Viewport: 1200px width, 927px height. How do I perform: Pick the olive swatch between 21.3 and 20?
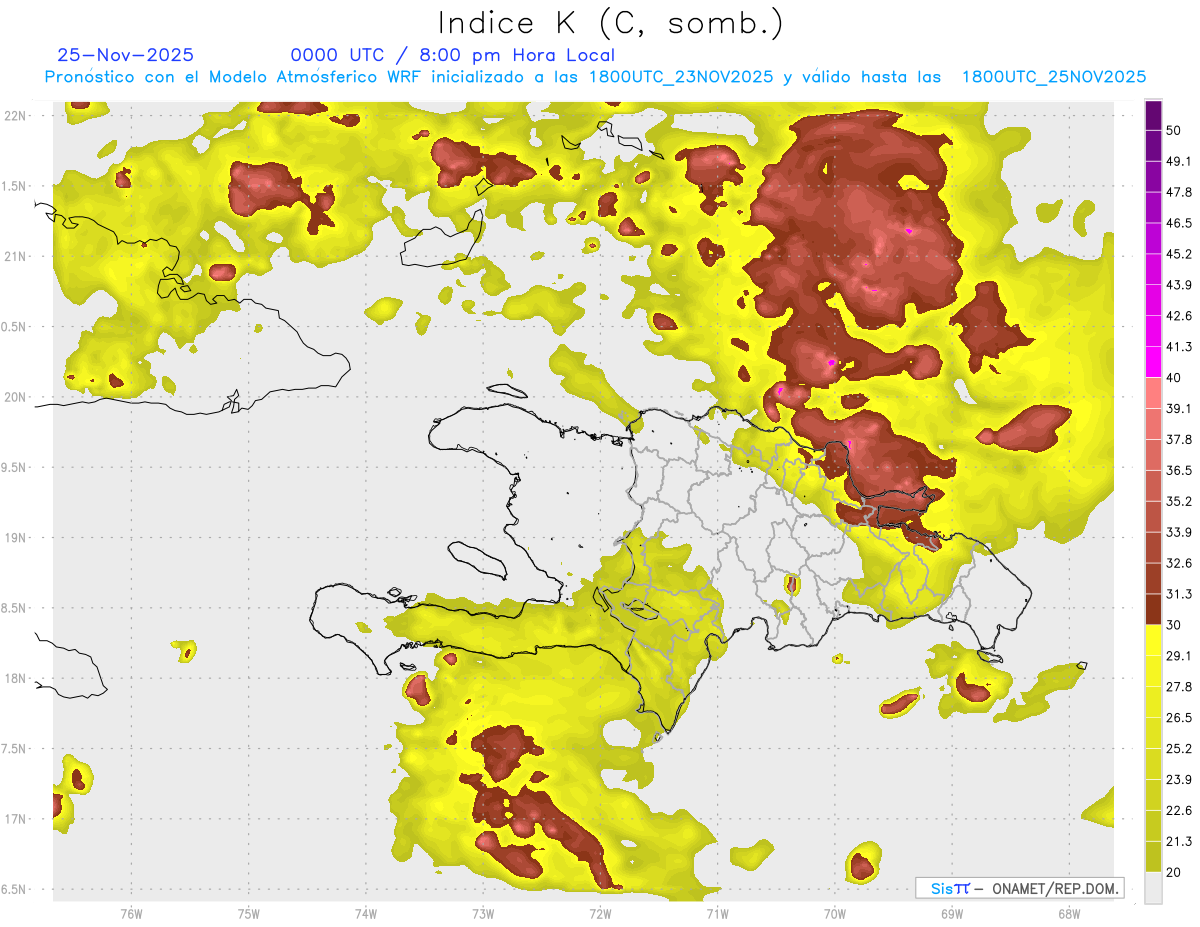point(1154,856)
